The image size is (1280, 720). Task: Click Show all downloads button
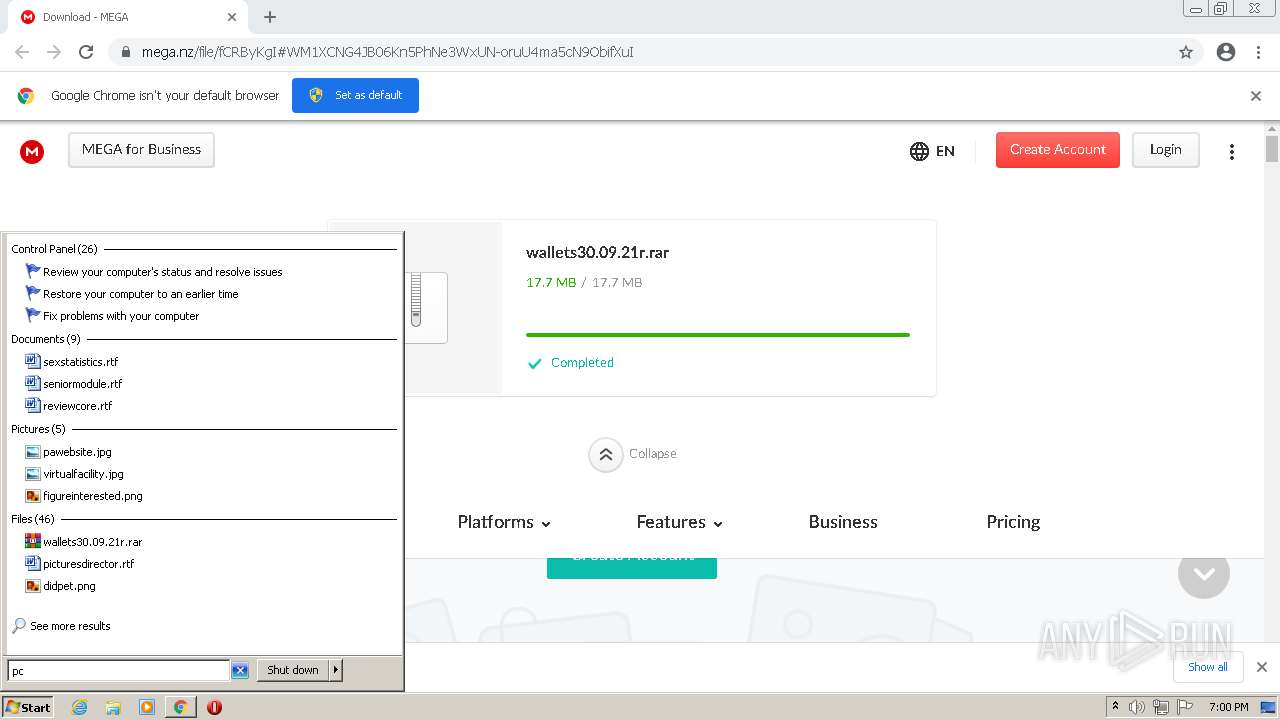point(1208,667)
